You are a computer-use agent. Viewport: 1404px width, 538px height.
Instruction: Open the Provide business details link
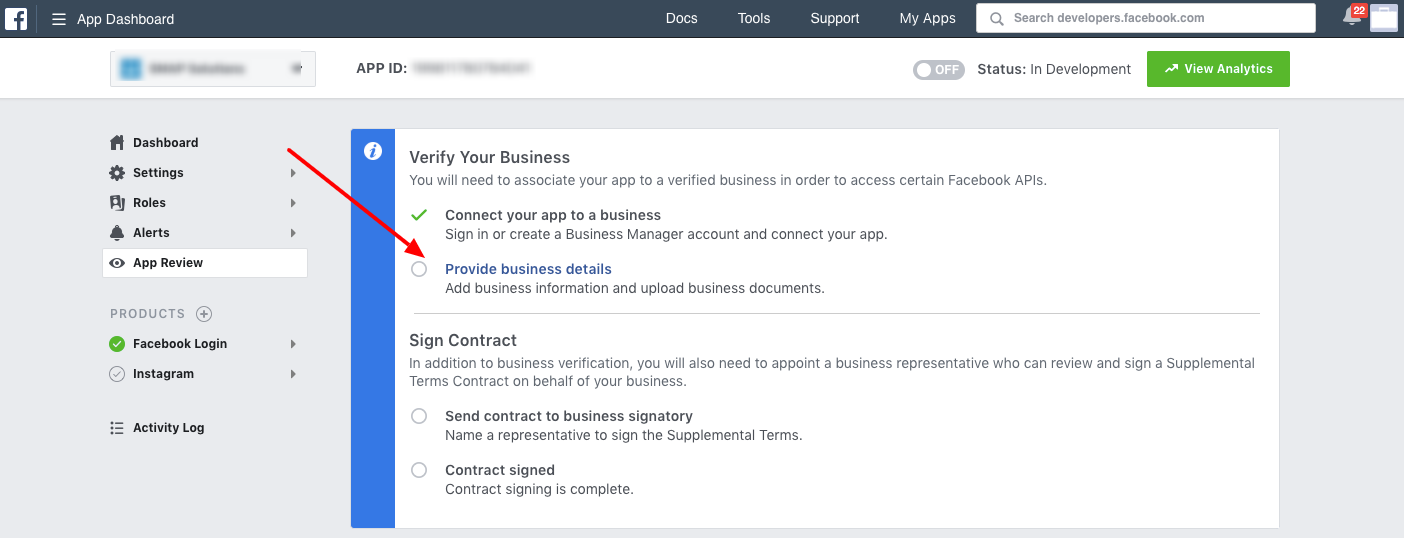point(528,269)
